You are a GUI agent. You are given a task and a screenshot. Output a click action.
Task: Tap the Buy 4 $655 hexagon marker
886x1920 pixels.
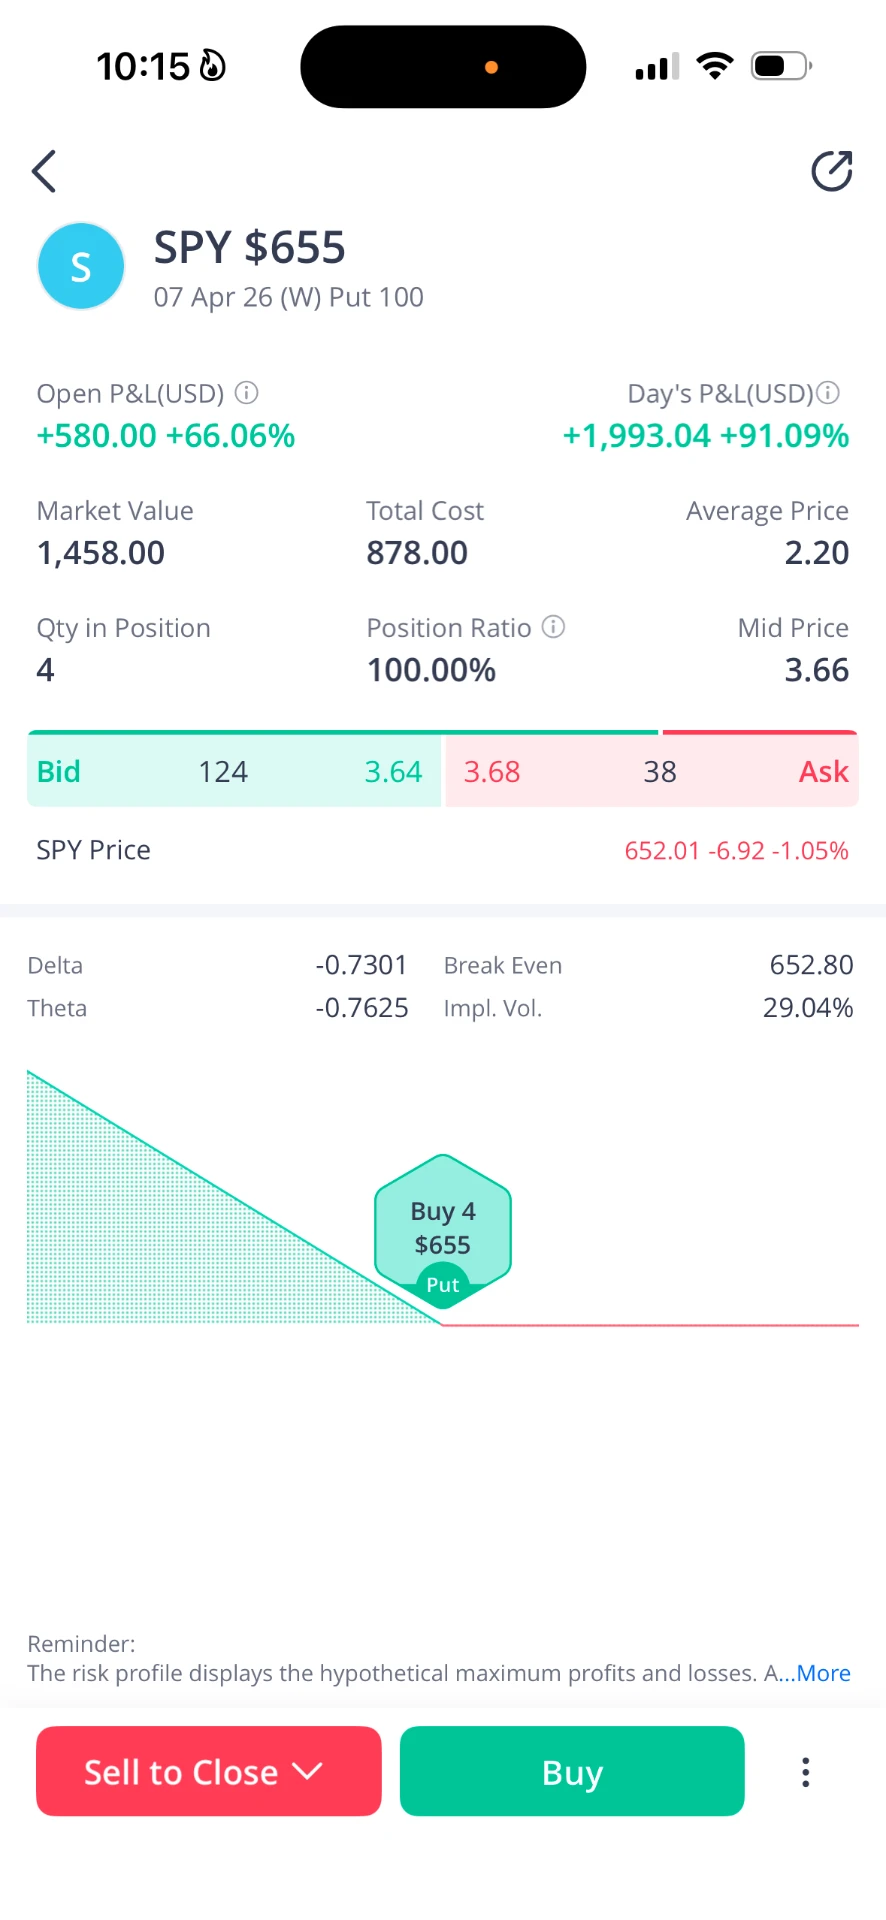[443, 1228]
